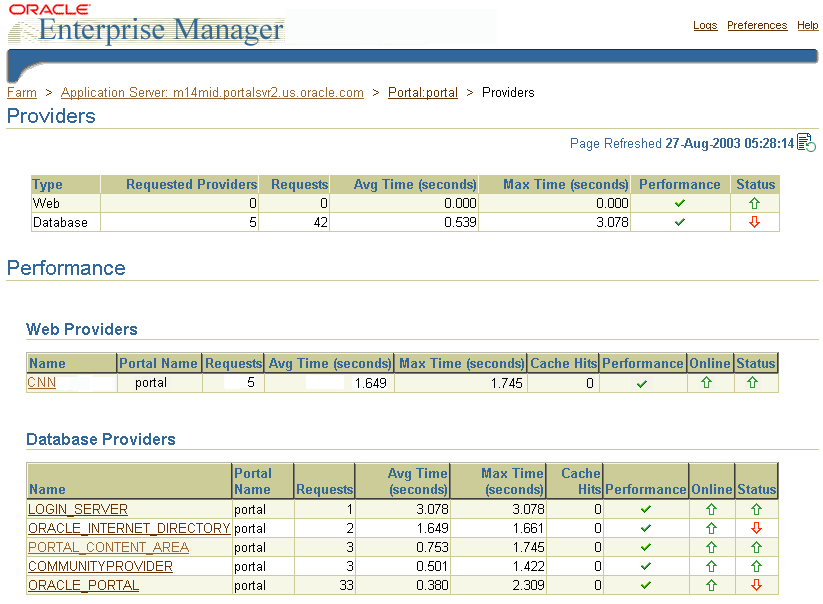The width and height of the screenshot is (823, 604).
Task: Click COMMUNITYPROVIDER max time 1.422
Action: point(529,566)
